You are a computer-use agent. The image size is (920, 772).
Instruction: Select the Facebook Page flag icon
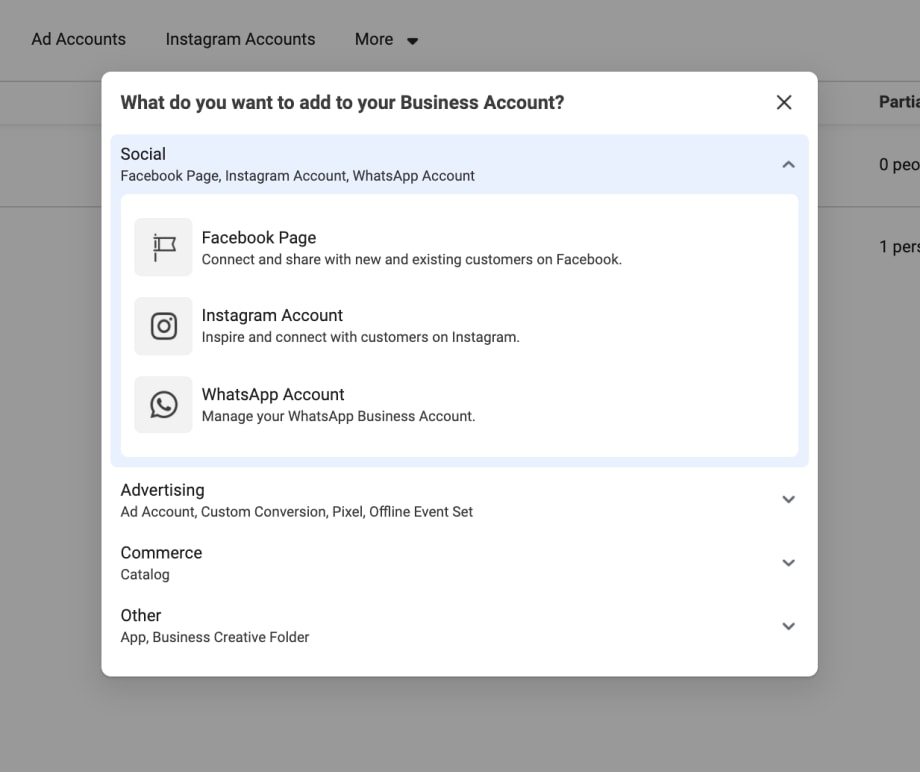(x=163, y=246)
